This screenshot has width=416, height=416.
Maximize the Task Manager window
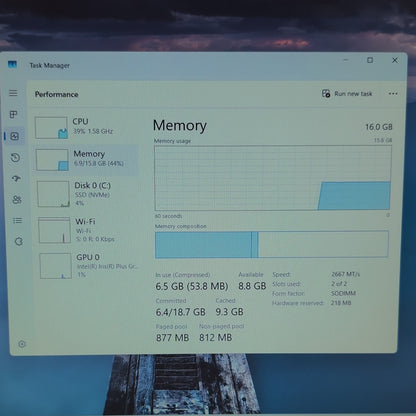[370, 60]
